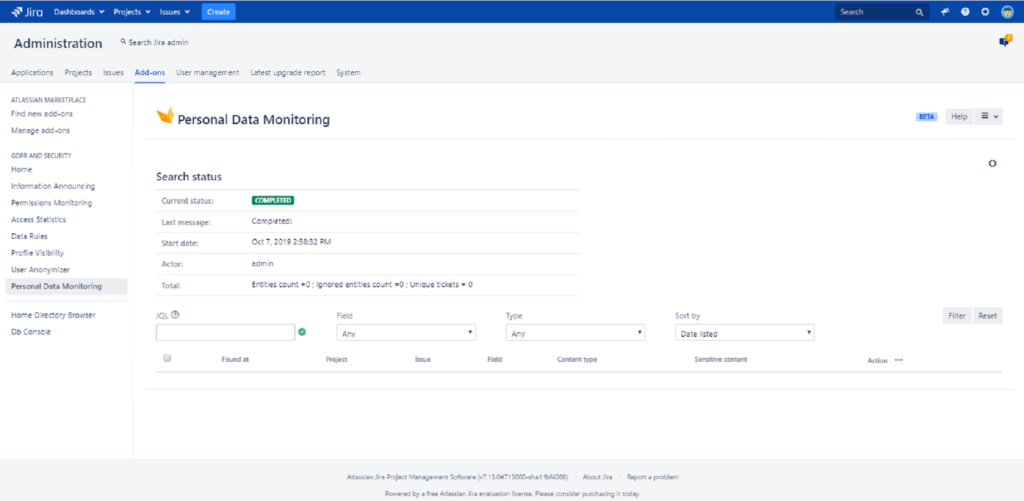Click the Filter button
Viewport: 1024px width, 501px height.
pyautogui.click(x=957, y=315)
